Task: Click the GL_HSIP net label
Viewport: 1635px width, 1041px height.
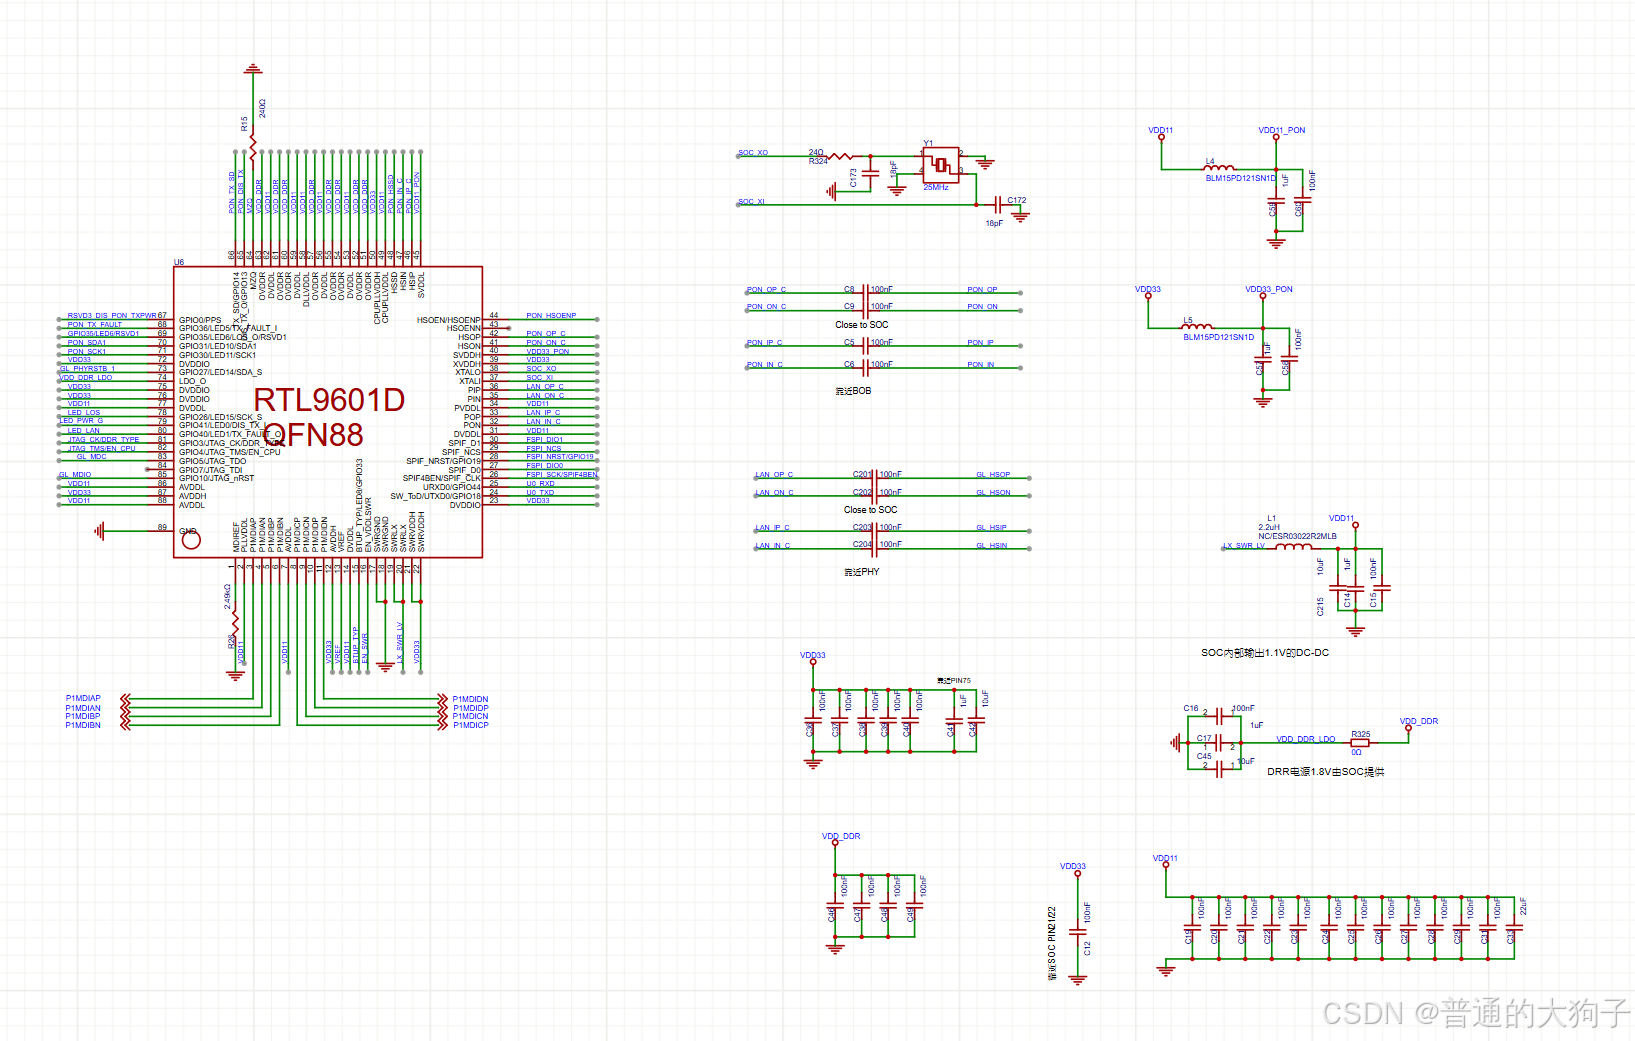Action: (992, 528)
